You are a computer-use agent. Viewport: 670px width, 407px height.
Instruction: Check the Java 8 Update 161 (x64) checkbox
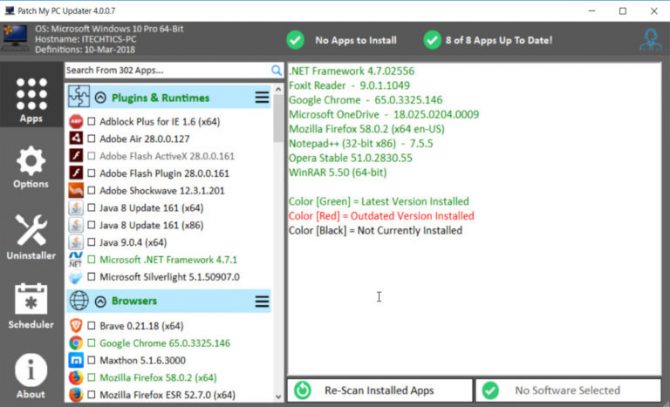tap(91, 208)
